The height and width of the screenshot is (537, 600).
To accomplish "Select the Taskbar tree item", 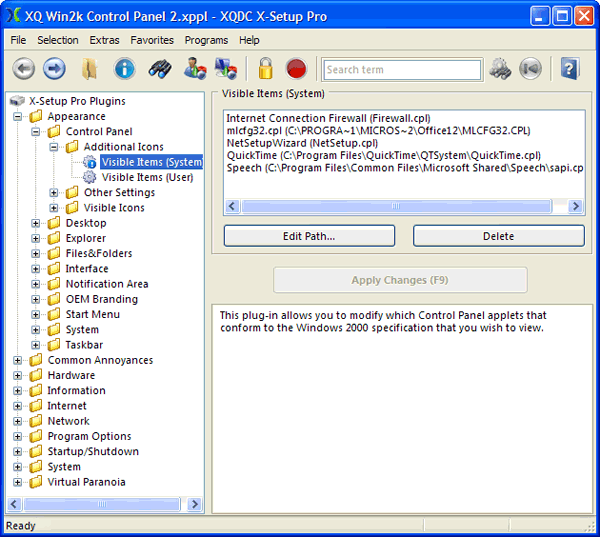I will 84,345.
